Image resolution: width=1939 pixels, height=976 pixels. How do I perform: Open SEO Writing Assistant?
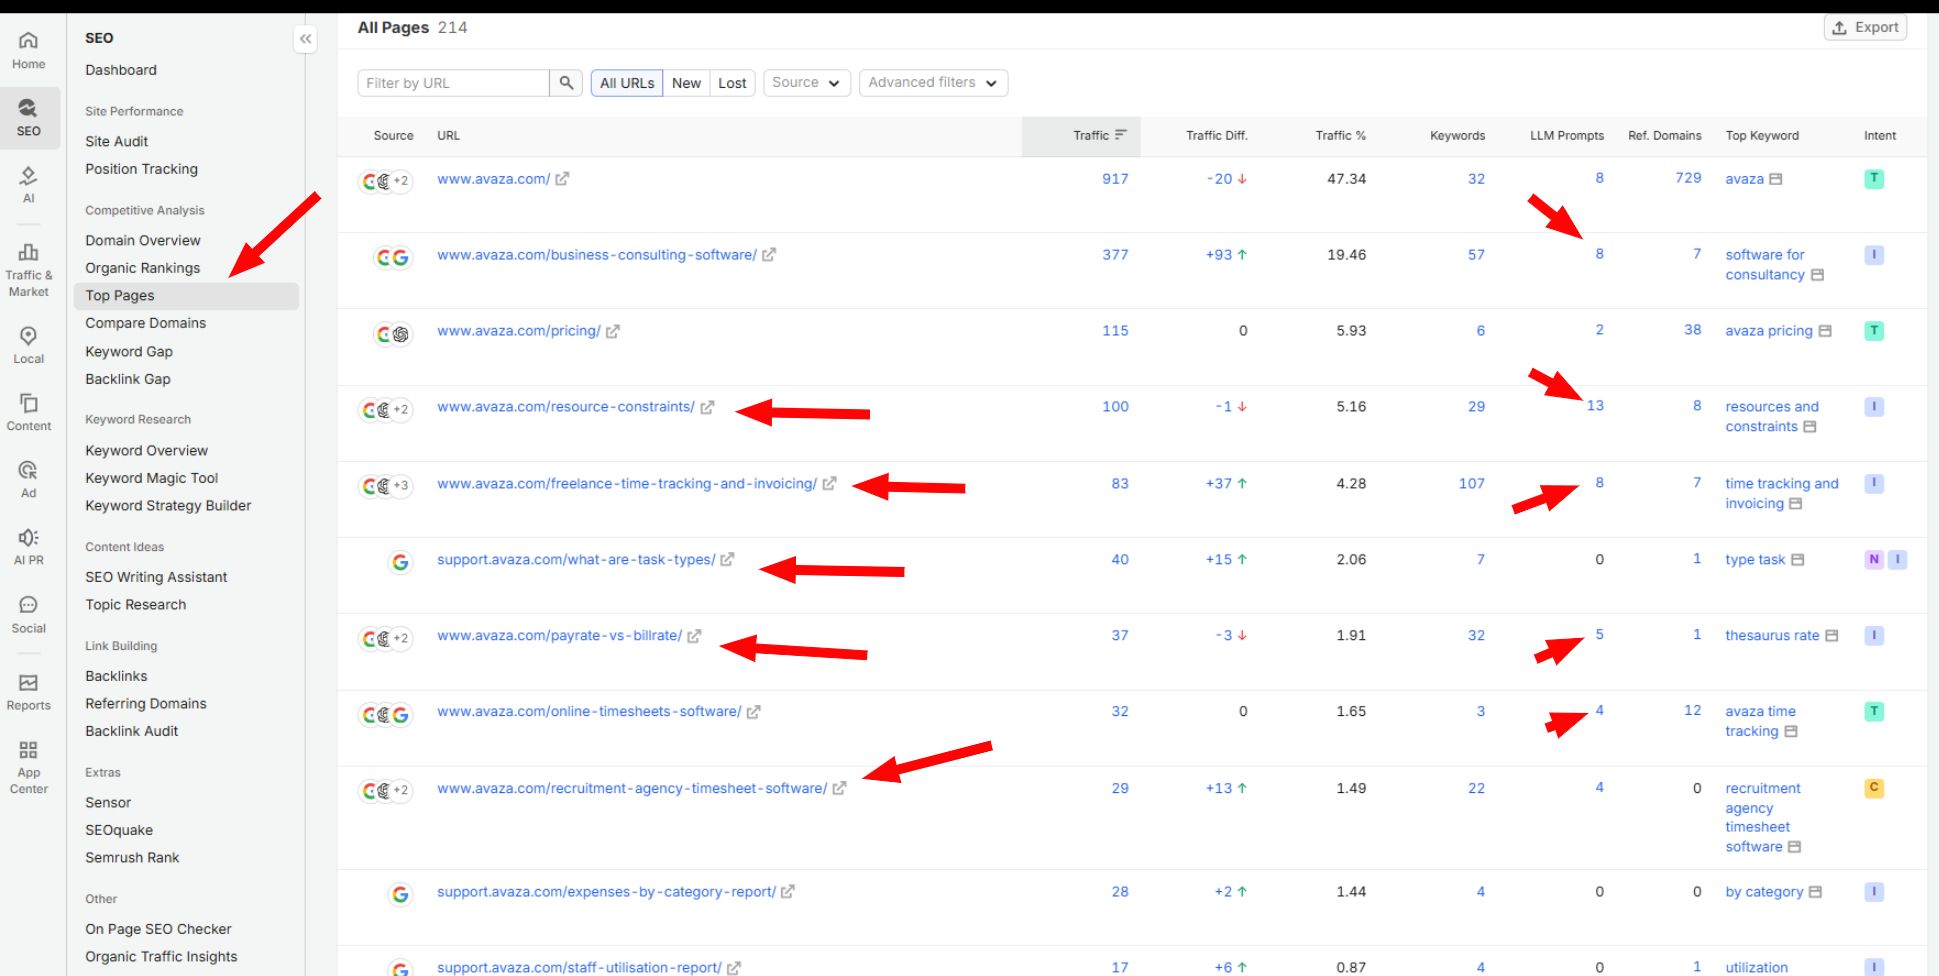(156, 578)
